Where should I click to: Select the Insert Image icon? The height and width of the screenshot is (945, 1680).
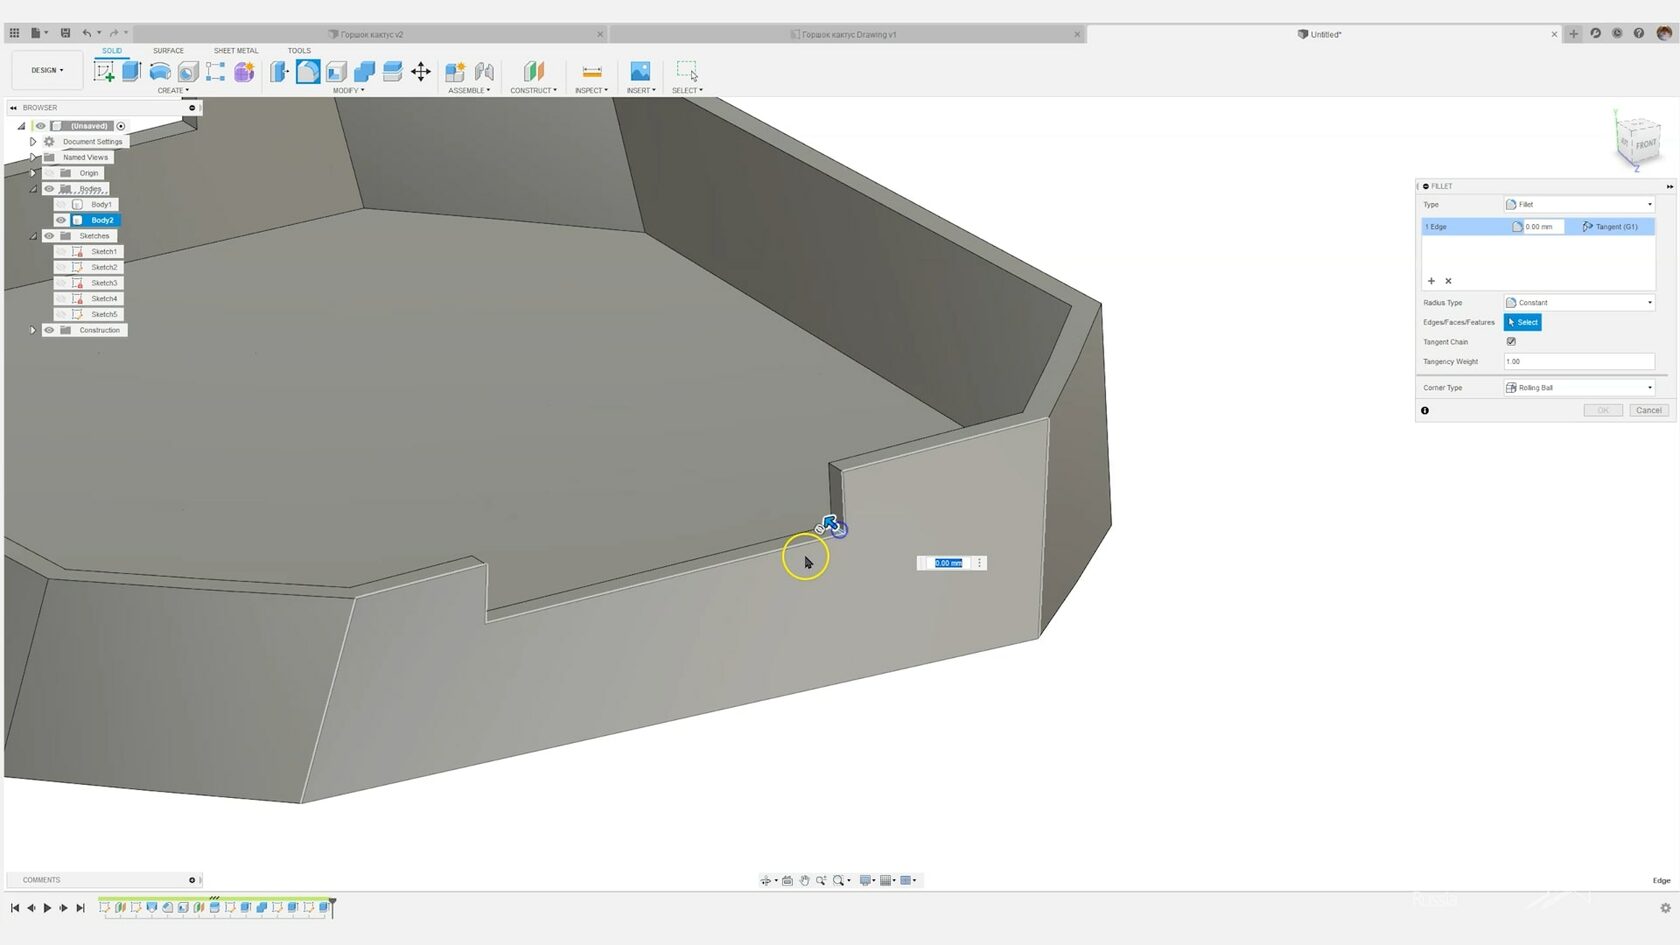[x=640, y=71]
